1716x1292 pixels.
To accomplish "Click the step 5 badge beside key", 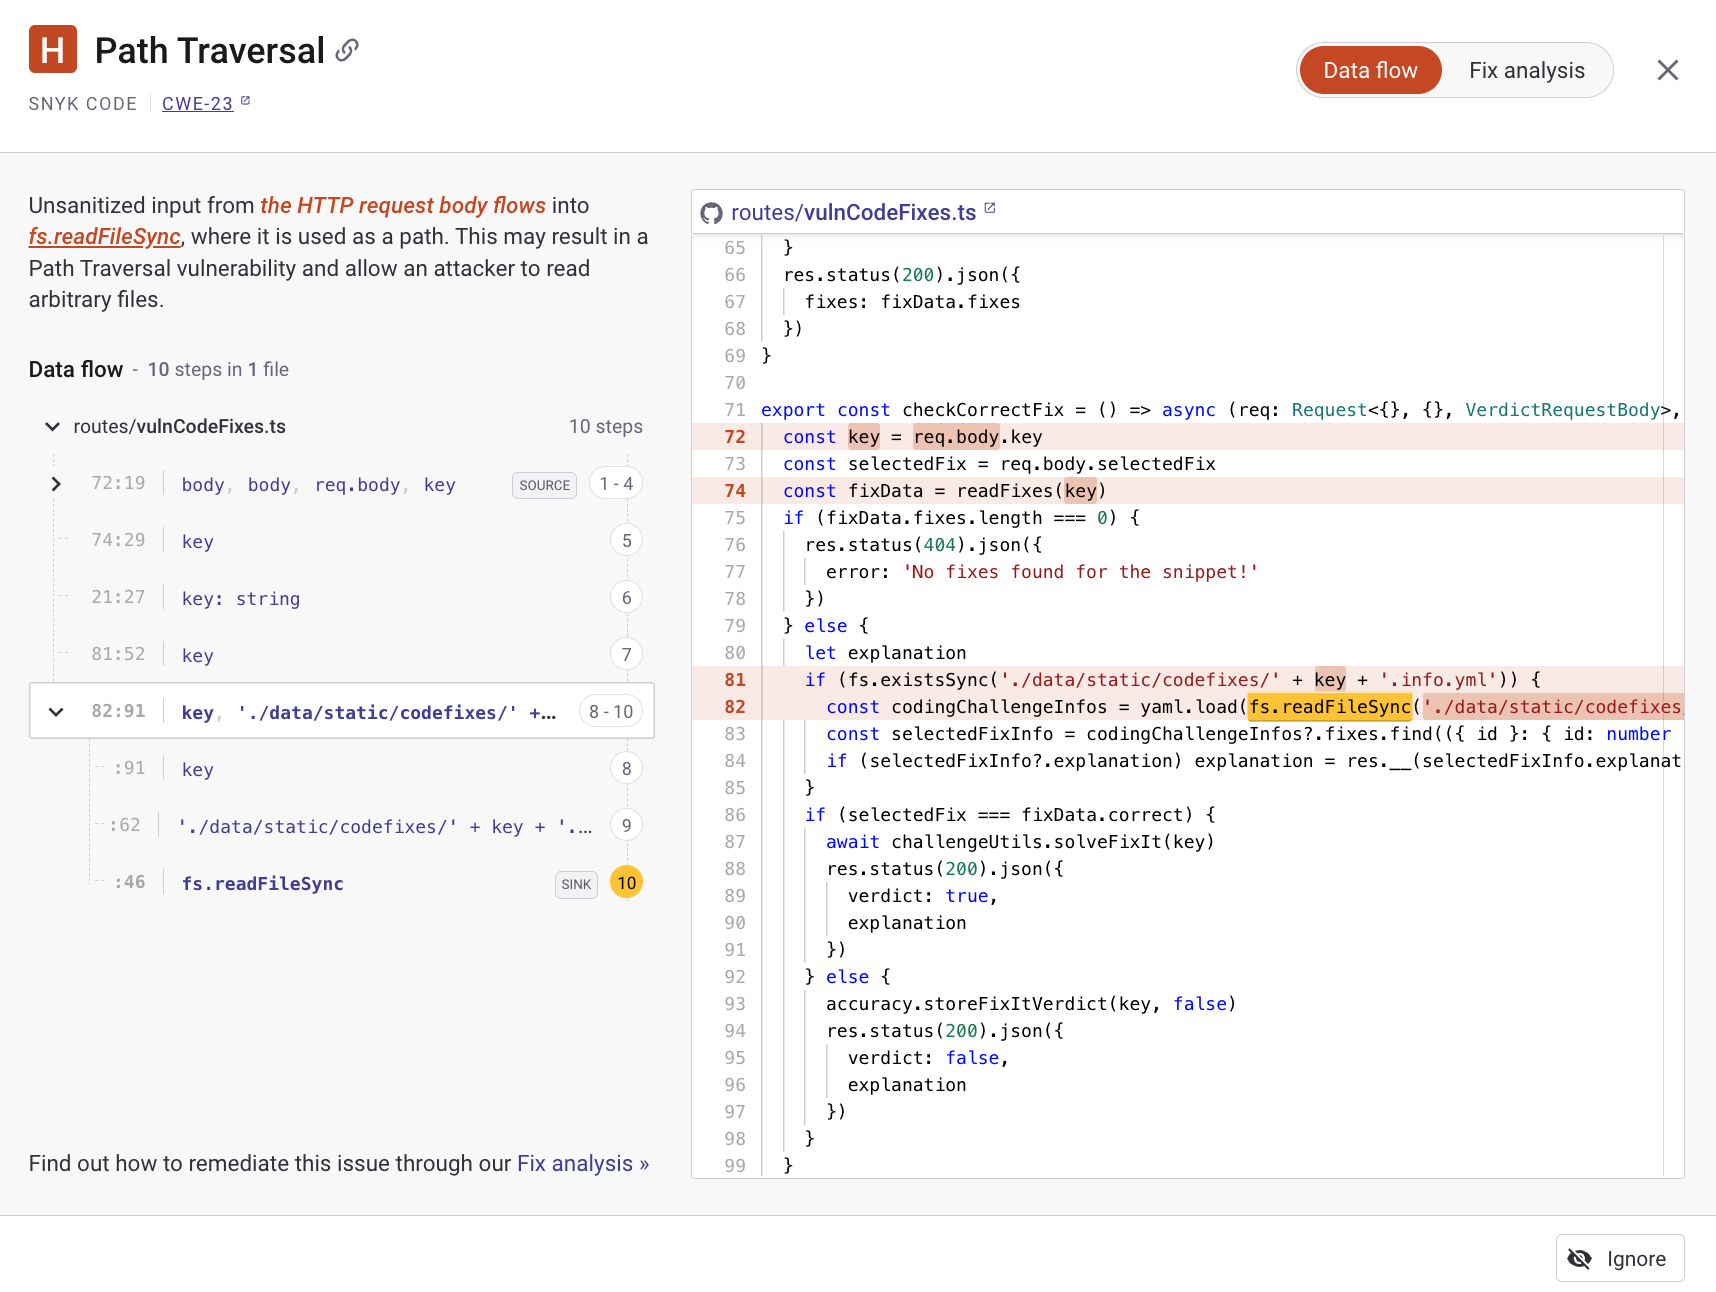I will [626, 540].
